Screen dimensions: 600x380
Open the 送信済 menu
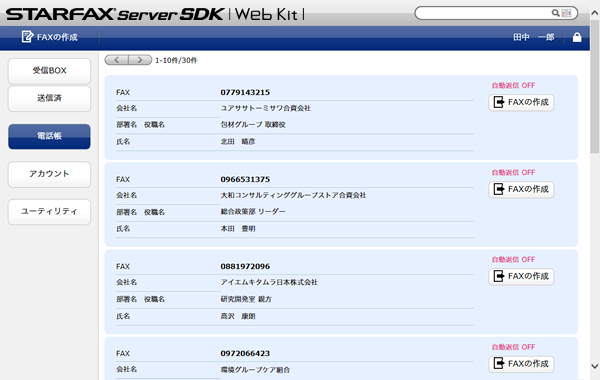coord(49,98)
